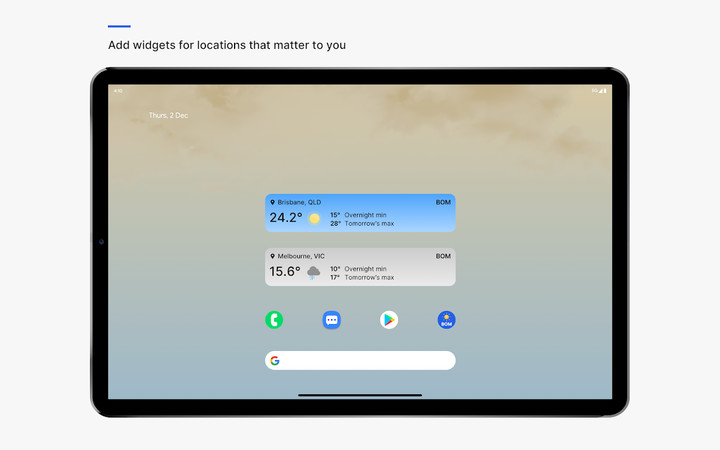Launch the Google Play Store icon
720x450 pixels.
(x=389, y=320)
